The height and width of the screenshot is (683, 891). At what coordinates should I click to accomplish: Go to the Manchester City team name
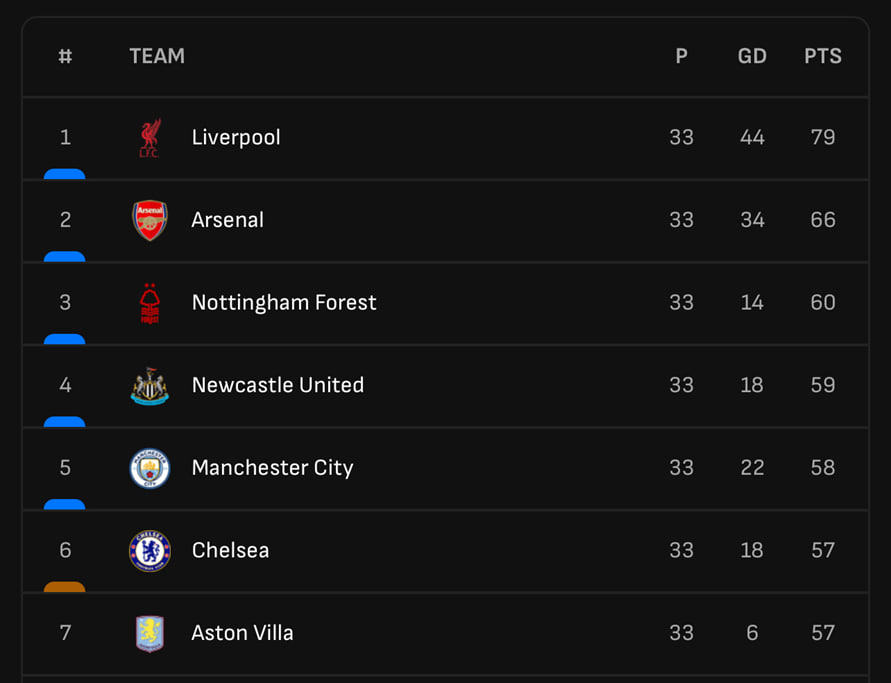(273, 468)
